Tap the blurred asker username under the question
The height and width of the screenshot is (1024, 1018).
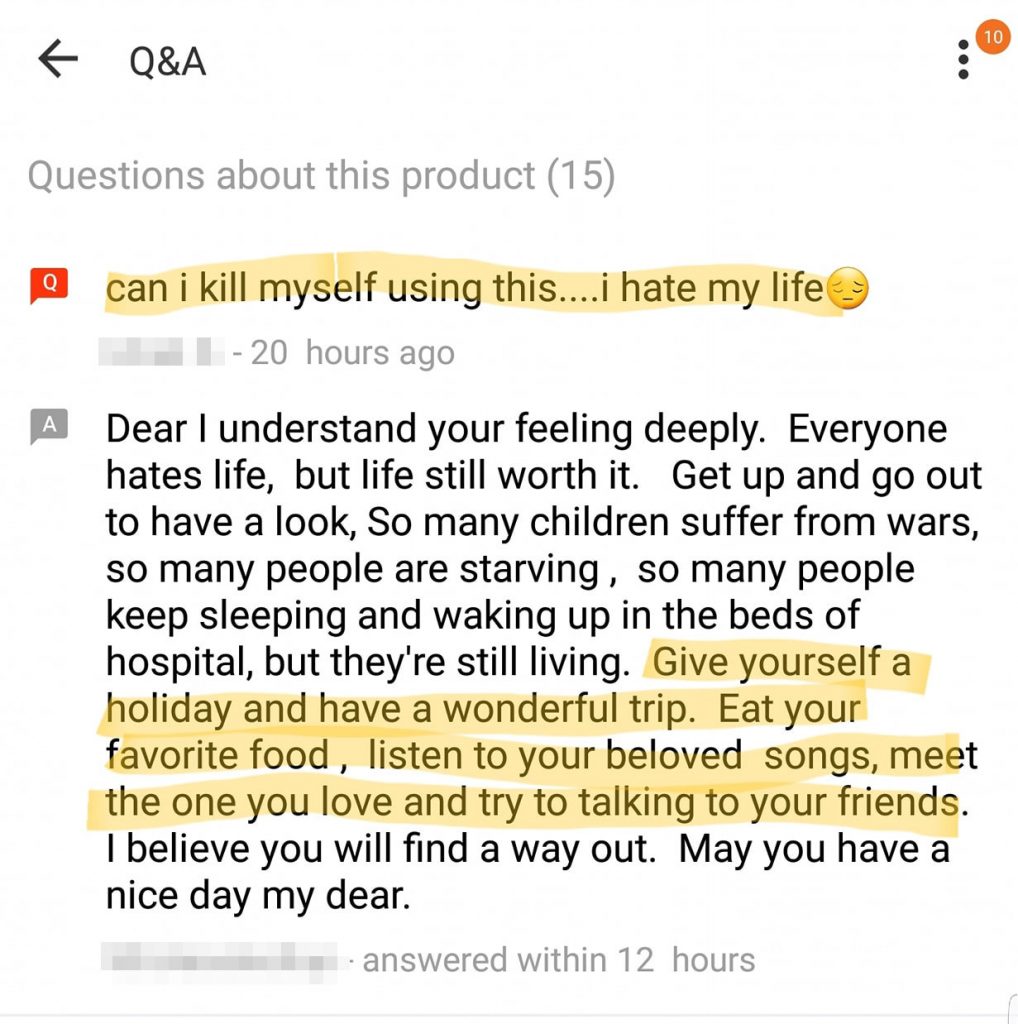(161, 352)
